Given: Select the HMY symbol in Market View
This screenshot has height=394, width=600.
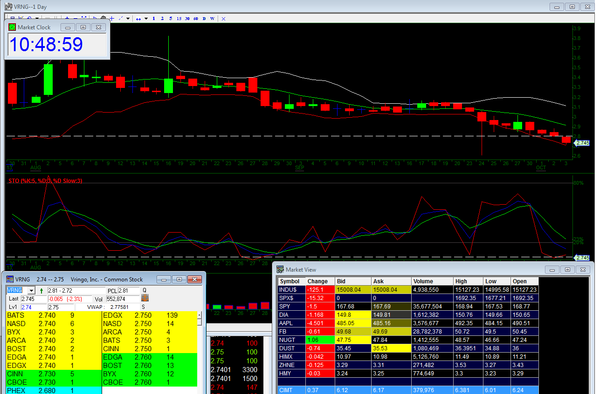Looking at the screenshot, I should pos(292,373).
